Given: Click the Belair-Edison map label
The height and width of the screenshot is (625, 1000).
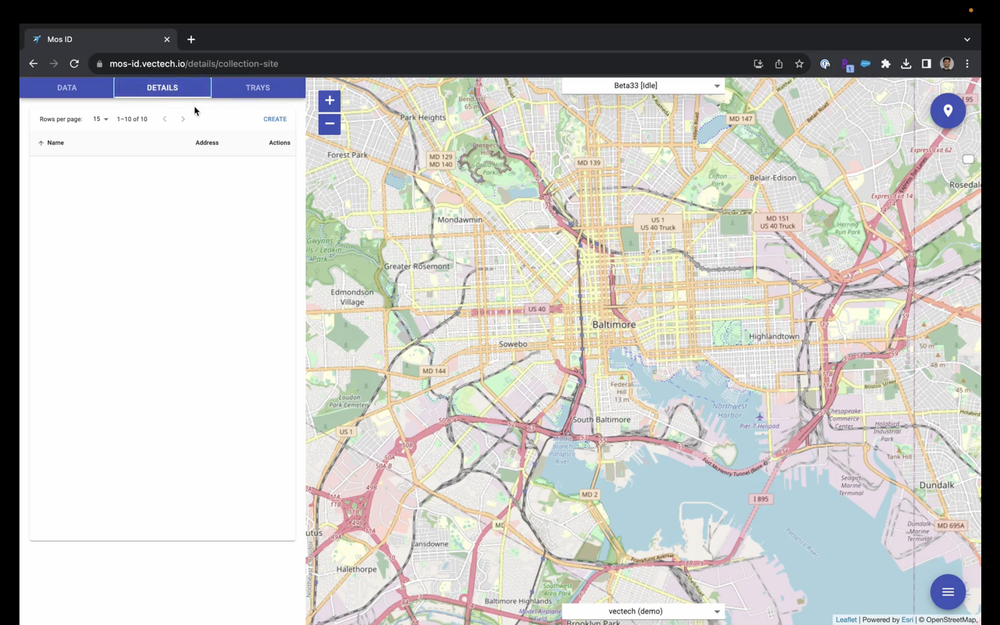Looking at the screenshot, I should 773,178.
